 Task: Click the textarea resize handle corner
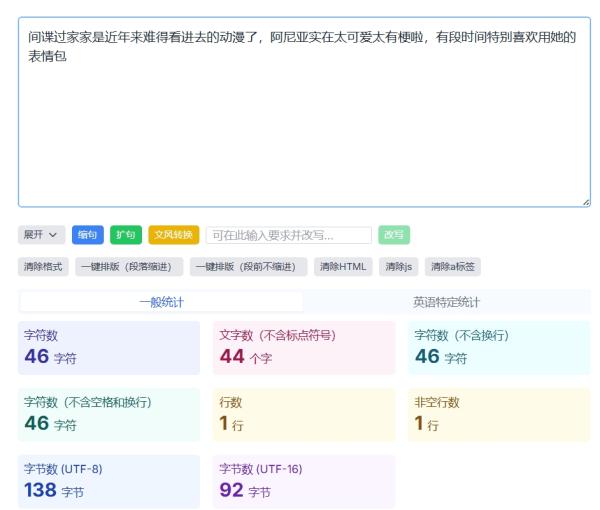coord(586,203)
